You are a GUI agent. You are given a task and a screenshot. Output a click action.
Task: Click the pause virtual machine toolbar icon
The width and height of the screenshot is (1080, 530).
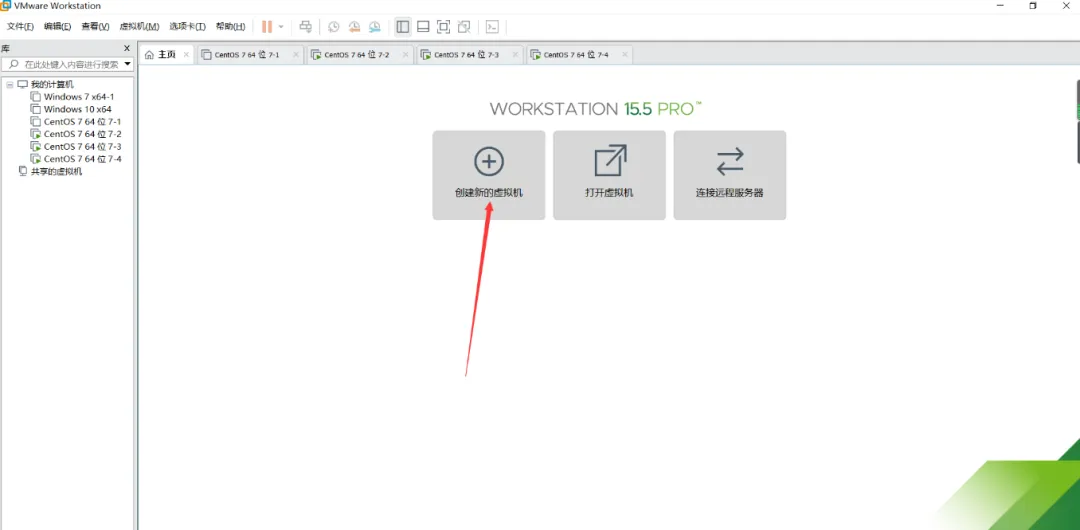pyautogui.click(x=267, y=27)
